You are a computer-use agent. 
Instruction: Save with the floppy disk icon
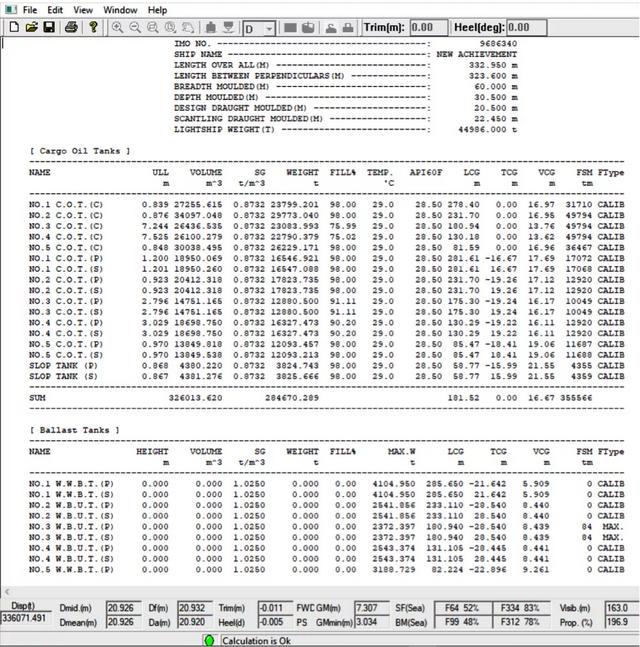(49, 28)
